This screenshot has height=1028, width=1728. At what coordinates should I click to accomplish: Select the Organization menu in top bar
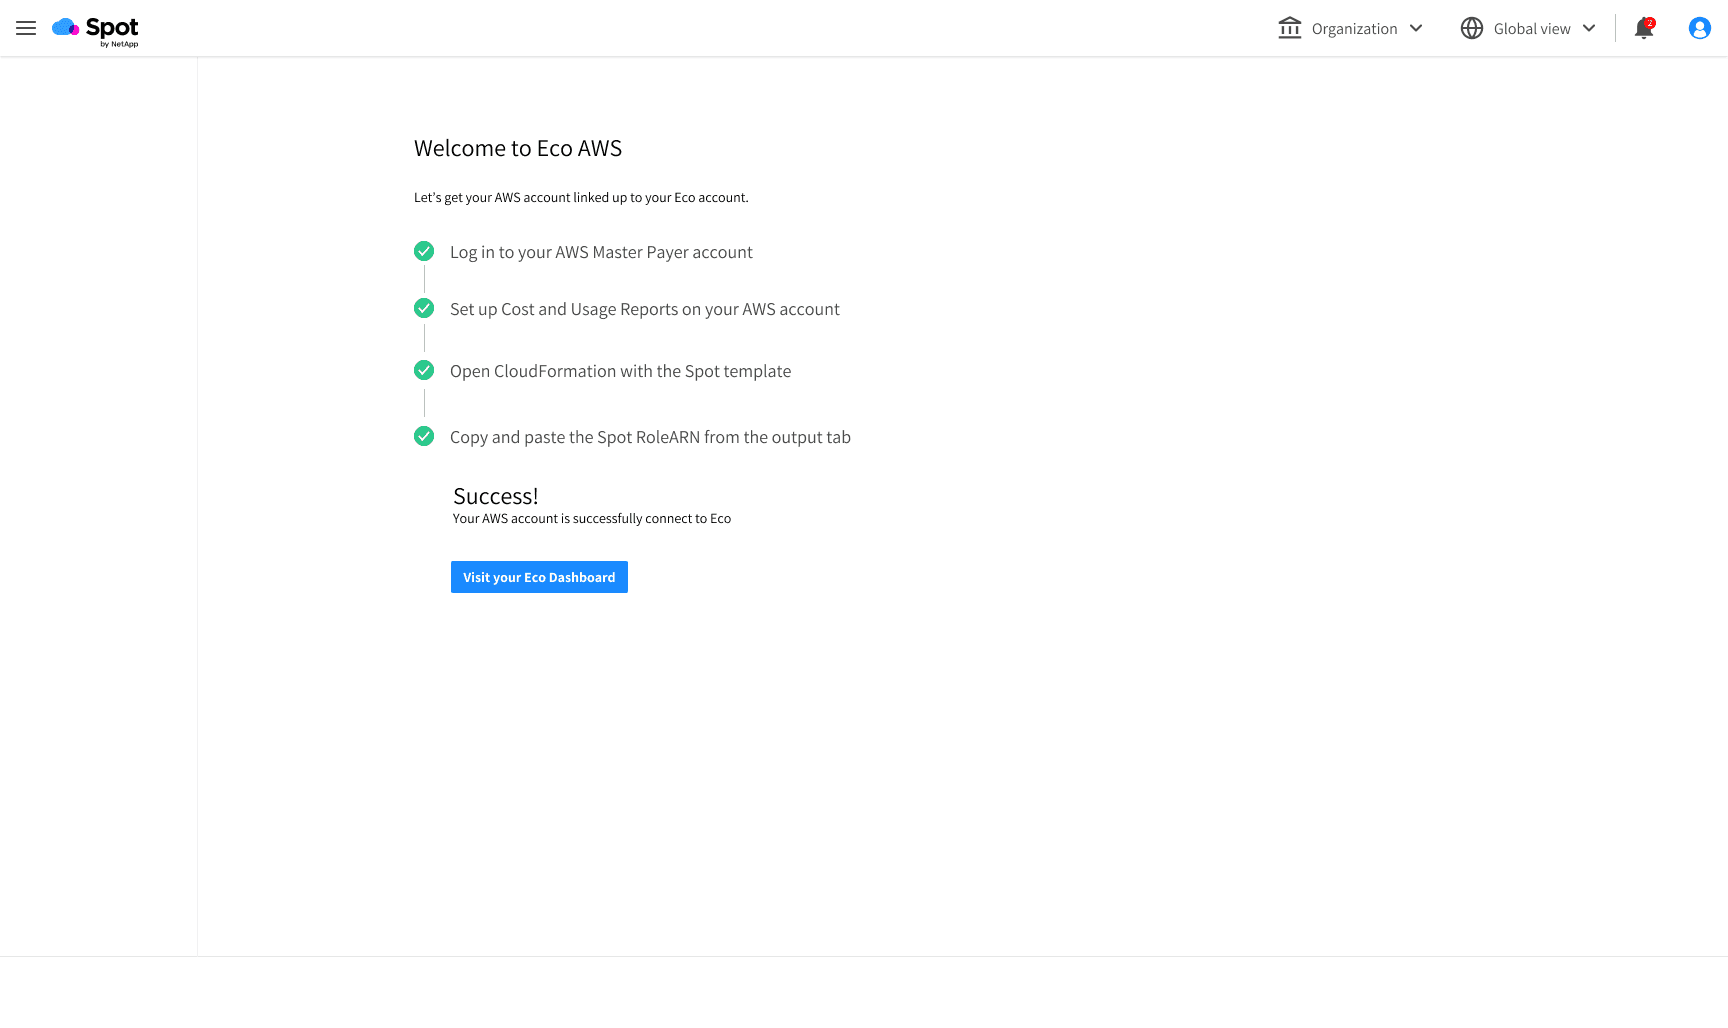click(1353, 28)
